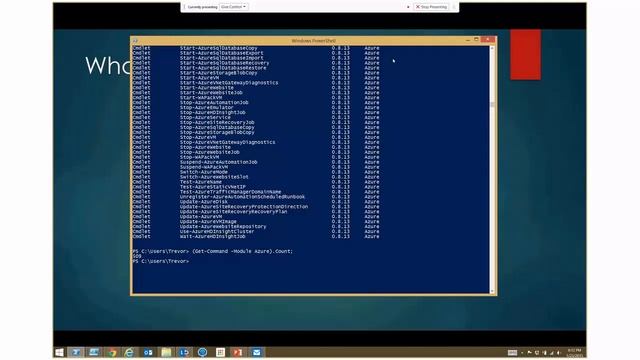Click the Suspend-AzureAutomationJob row
Image resolution: width=640 pixels, height=360 pixels.
pyautogui.click(x=256, y=162)
